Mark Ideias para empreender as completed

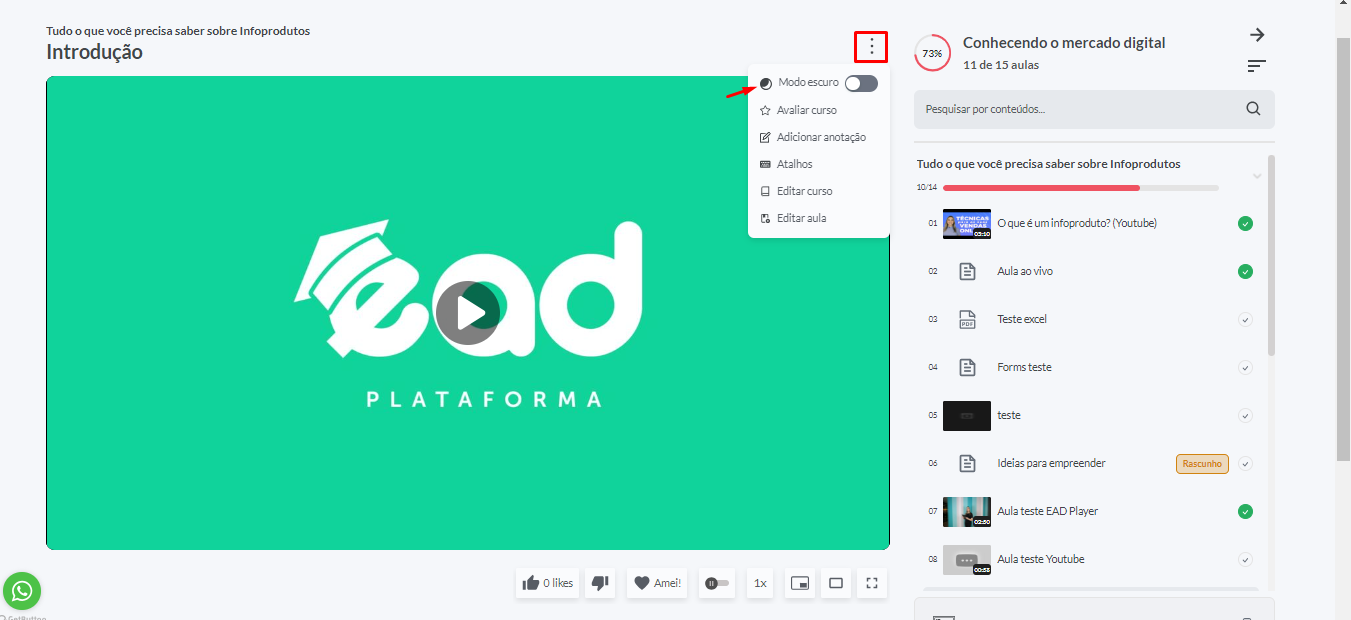1245,463
